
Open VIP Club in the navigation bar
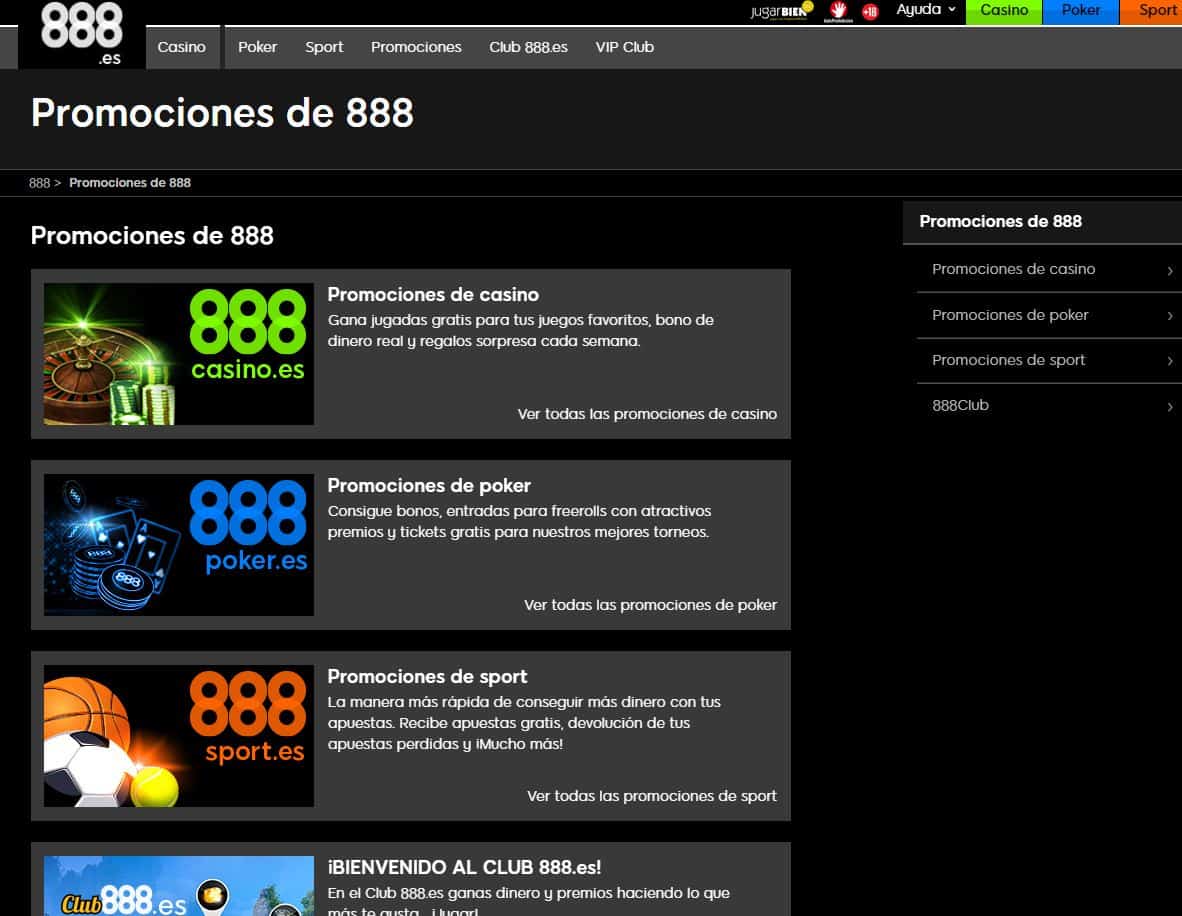625,47
